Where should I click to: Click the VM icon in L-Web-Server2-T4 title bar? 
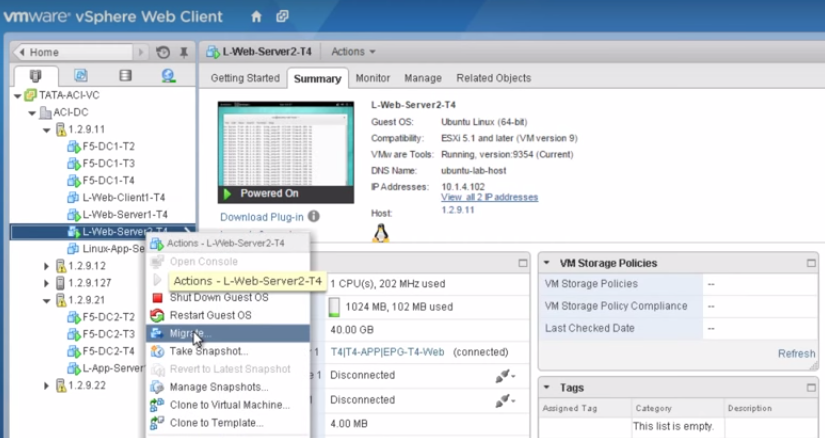tap(213, 52)
